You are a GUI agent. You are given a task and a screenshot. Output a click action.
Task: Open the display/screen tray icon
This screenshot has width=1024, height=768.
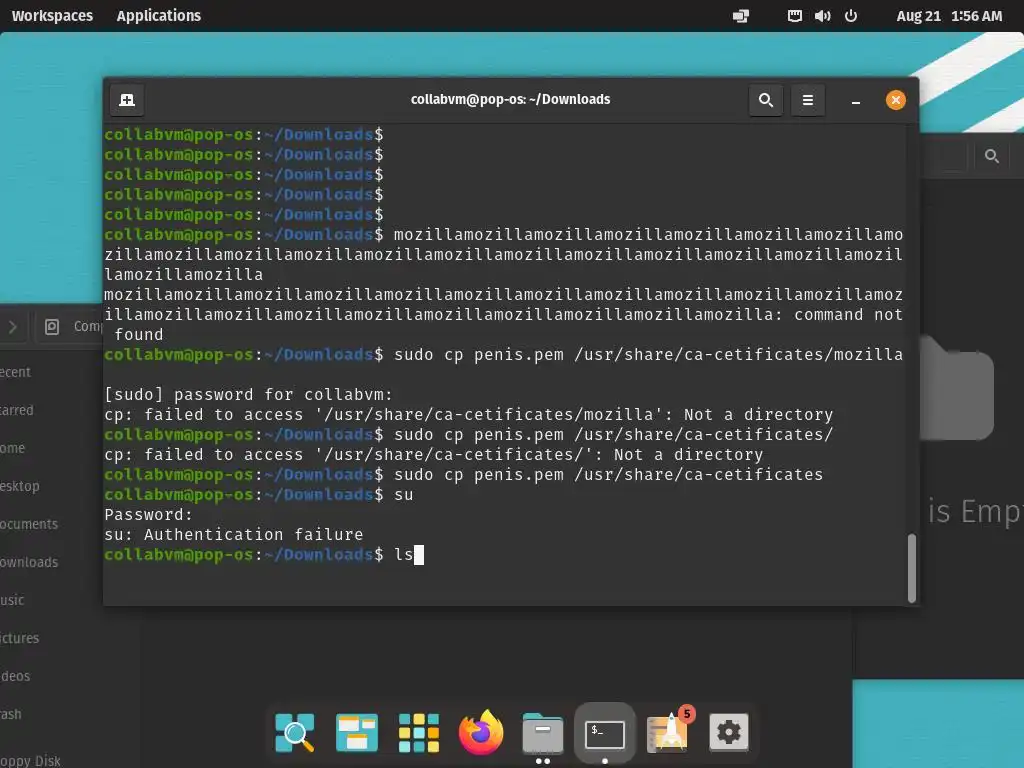point(741,16)
